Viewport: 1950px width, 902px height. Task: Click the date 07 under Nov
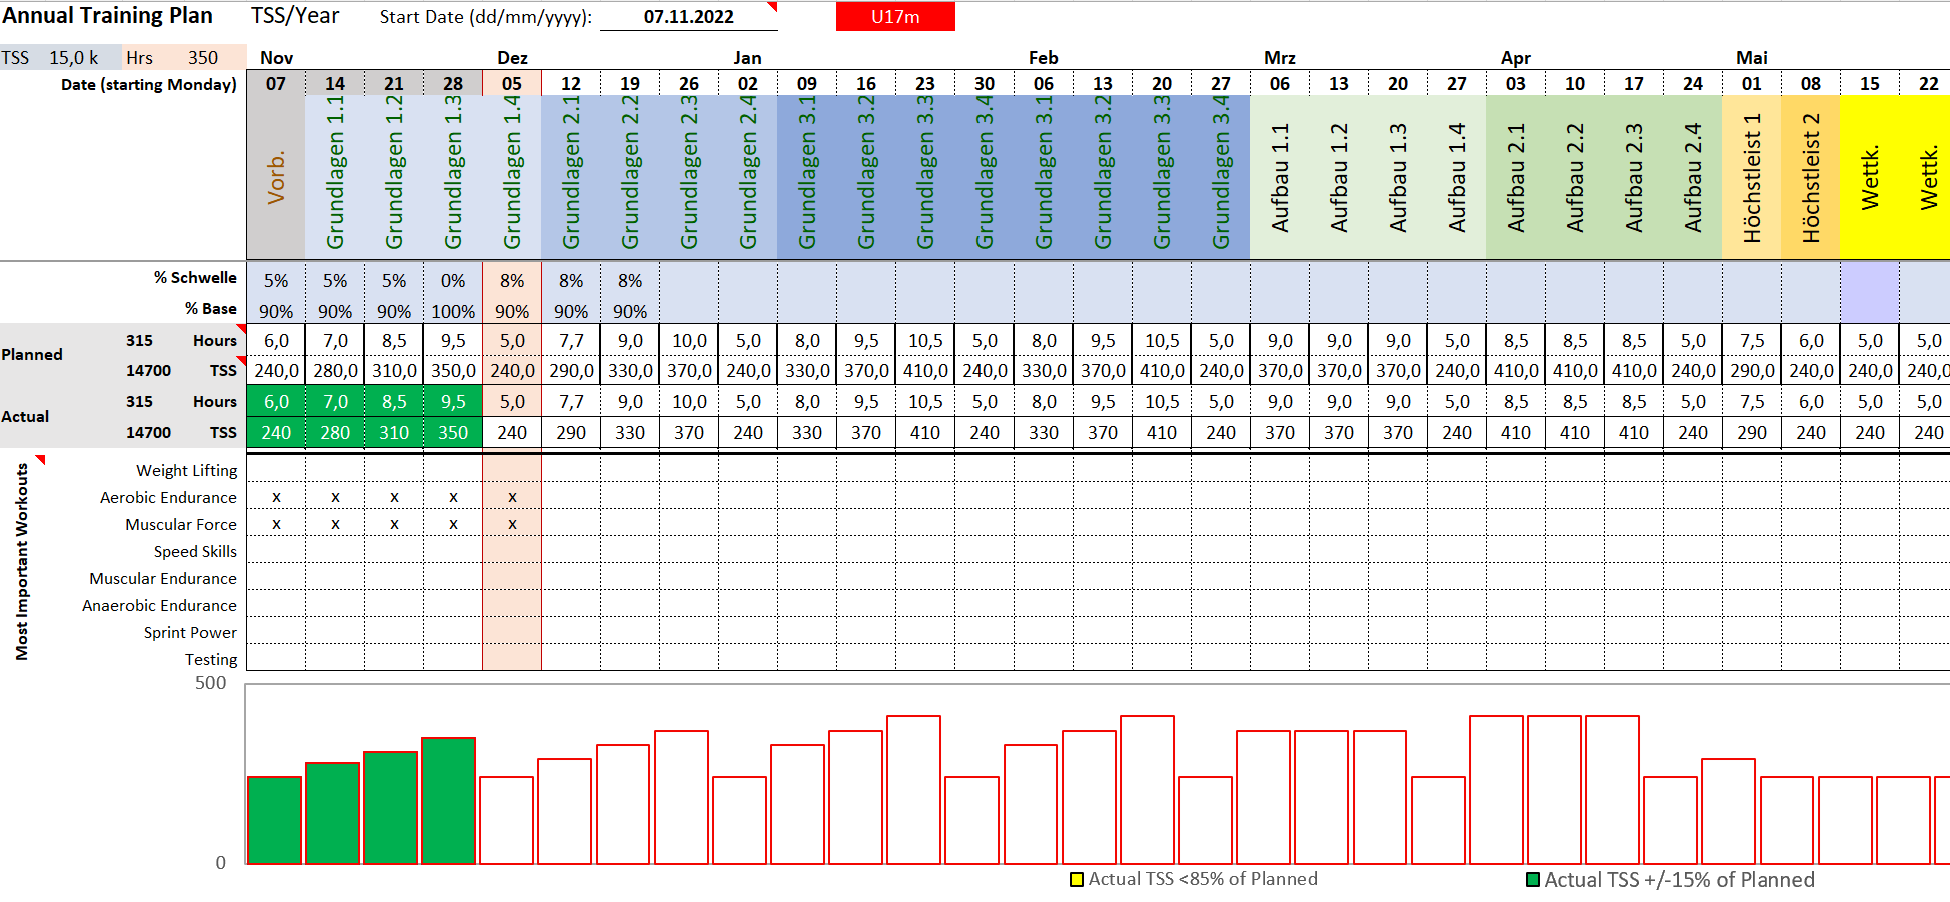[276, 83]
